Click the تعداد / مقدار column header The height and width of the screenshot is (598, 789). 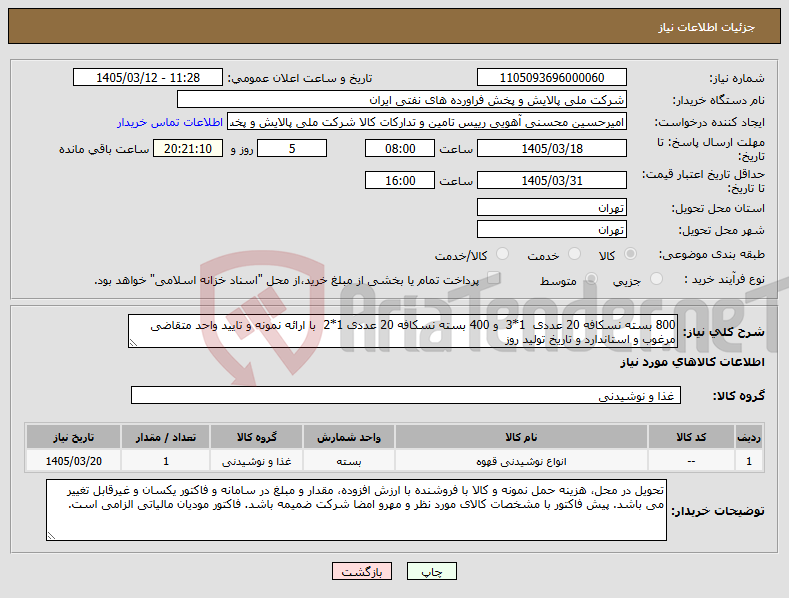pos(166,437)
